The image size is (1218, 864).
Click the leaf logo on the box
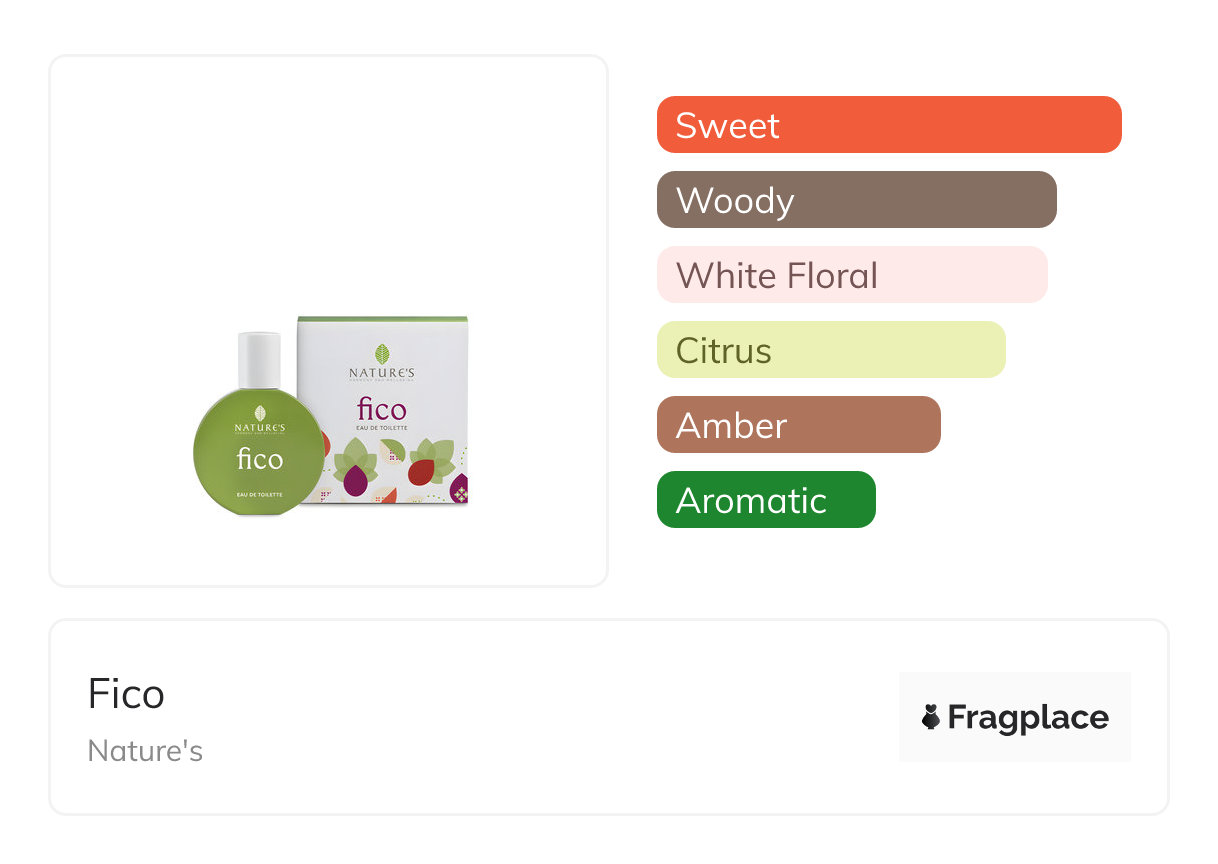coord(382,354)
